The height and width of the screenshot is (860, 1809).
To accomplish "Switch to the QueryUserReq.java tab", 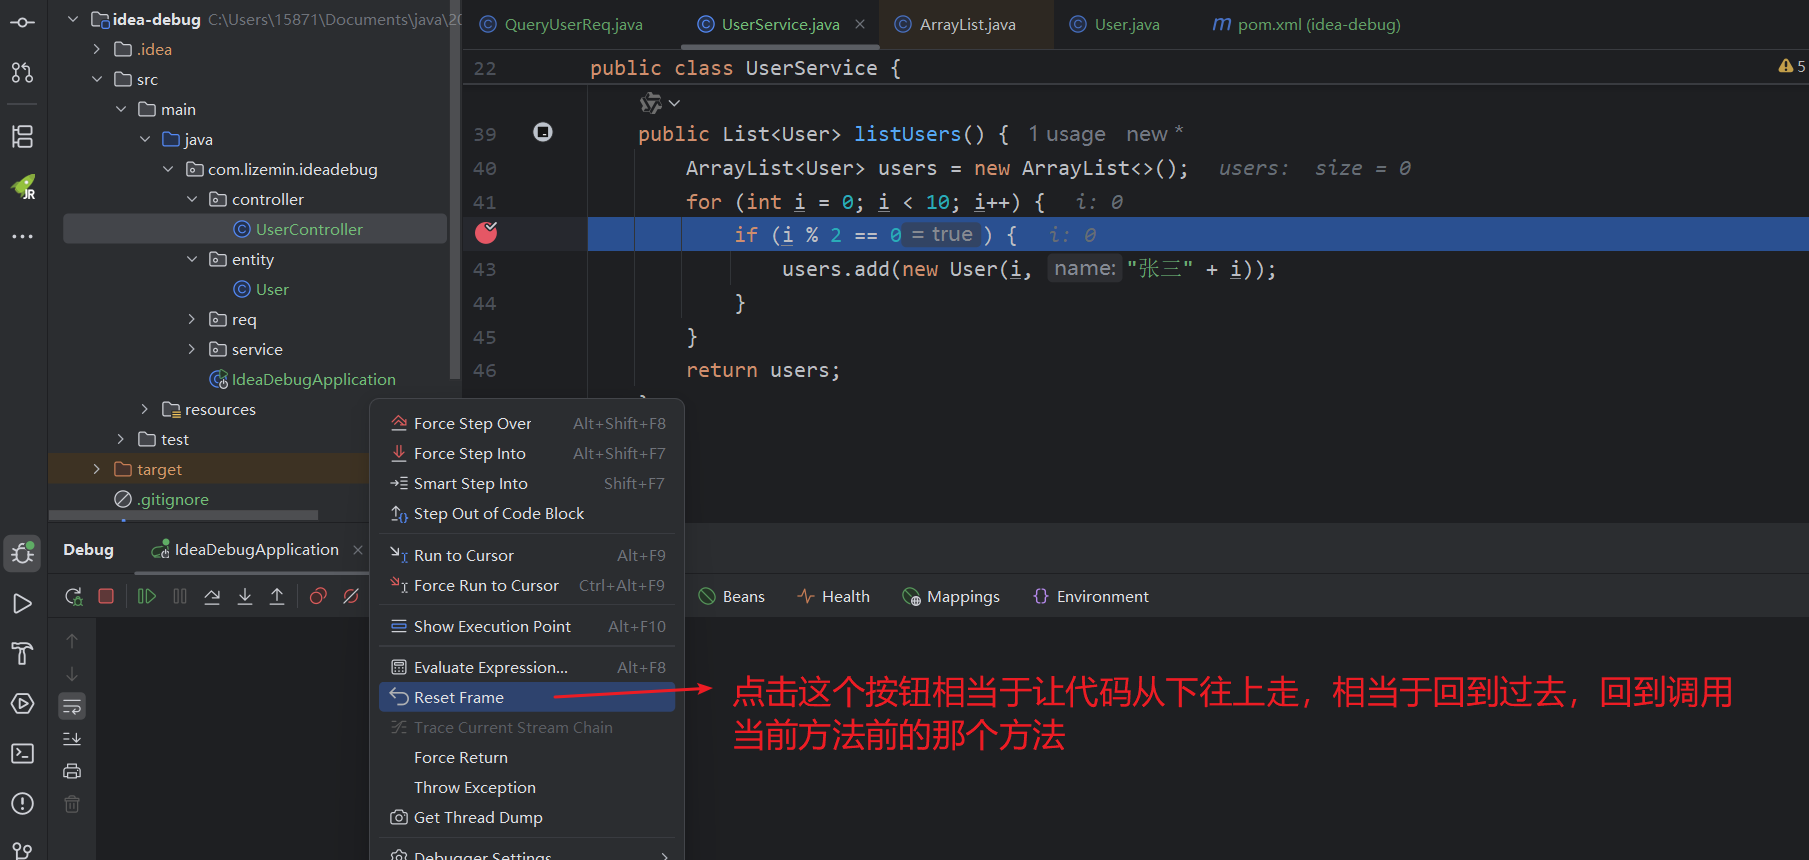I will coord(560,24).
